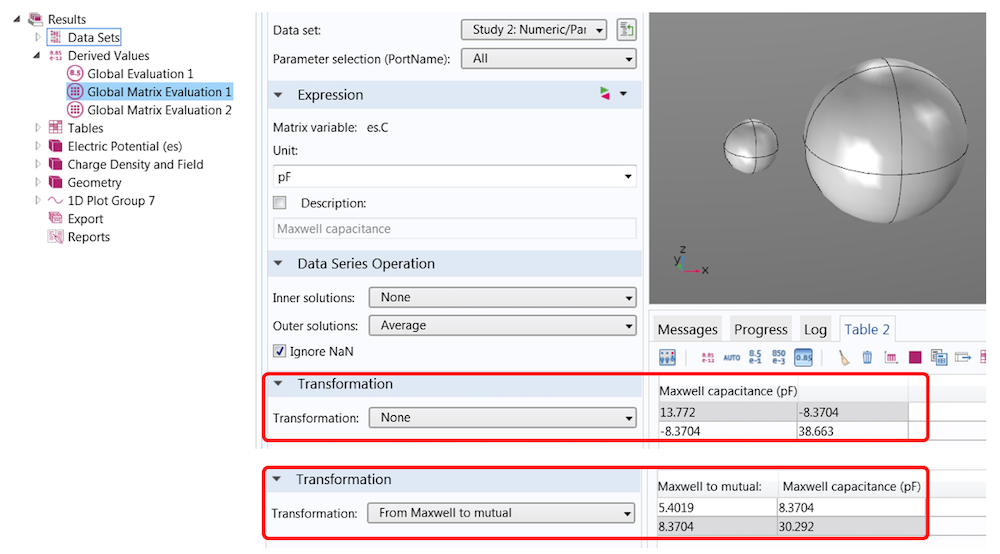1000x554 pixels.
Task: Click the 13.772 cell in table
Action: click(727, 412)
